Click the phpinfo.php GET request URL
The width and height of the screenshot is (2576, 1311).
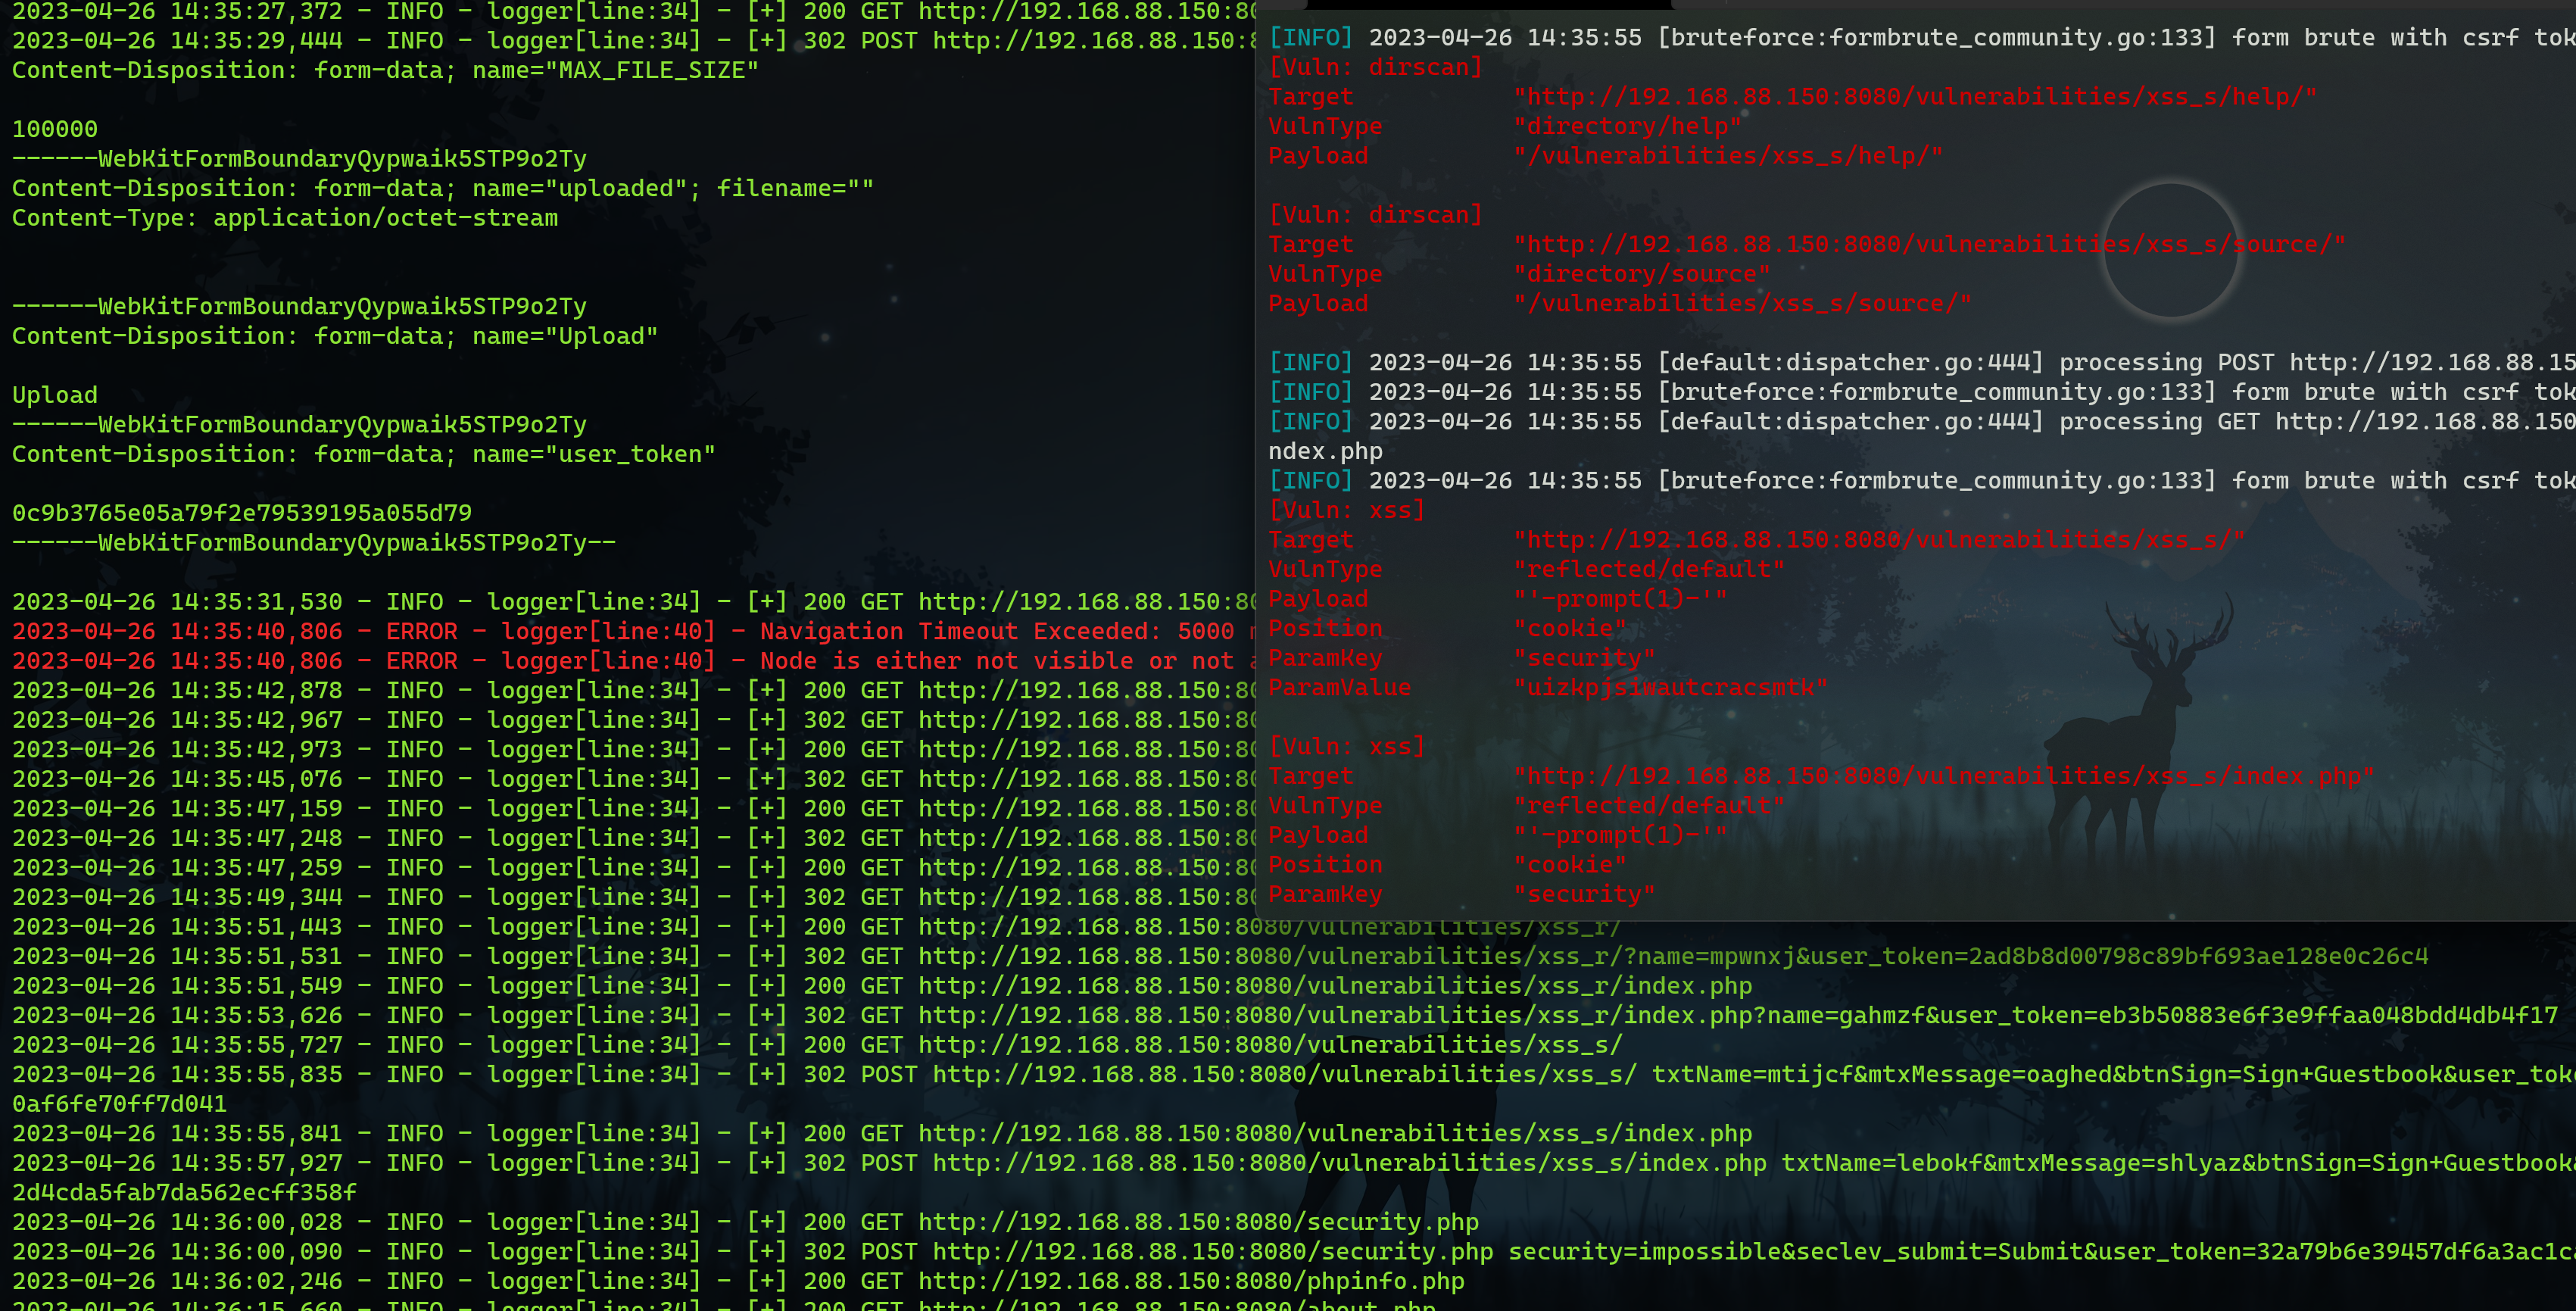click(1190, 1282)
